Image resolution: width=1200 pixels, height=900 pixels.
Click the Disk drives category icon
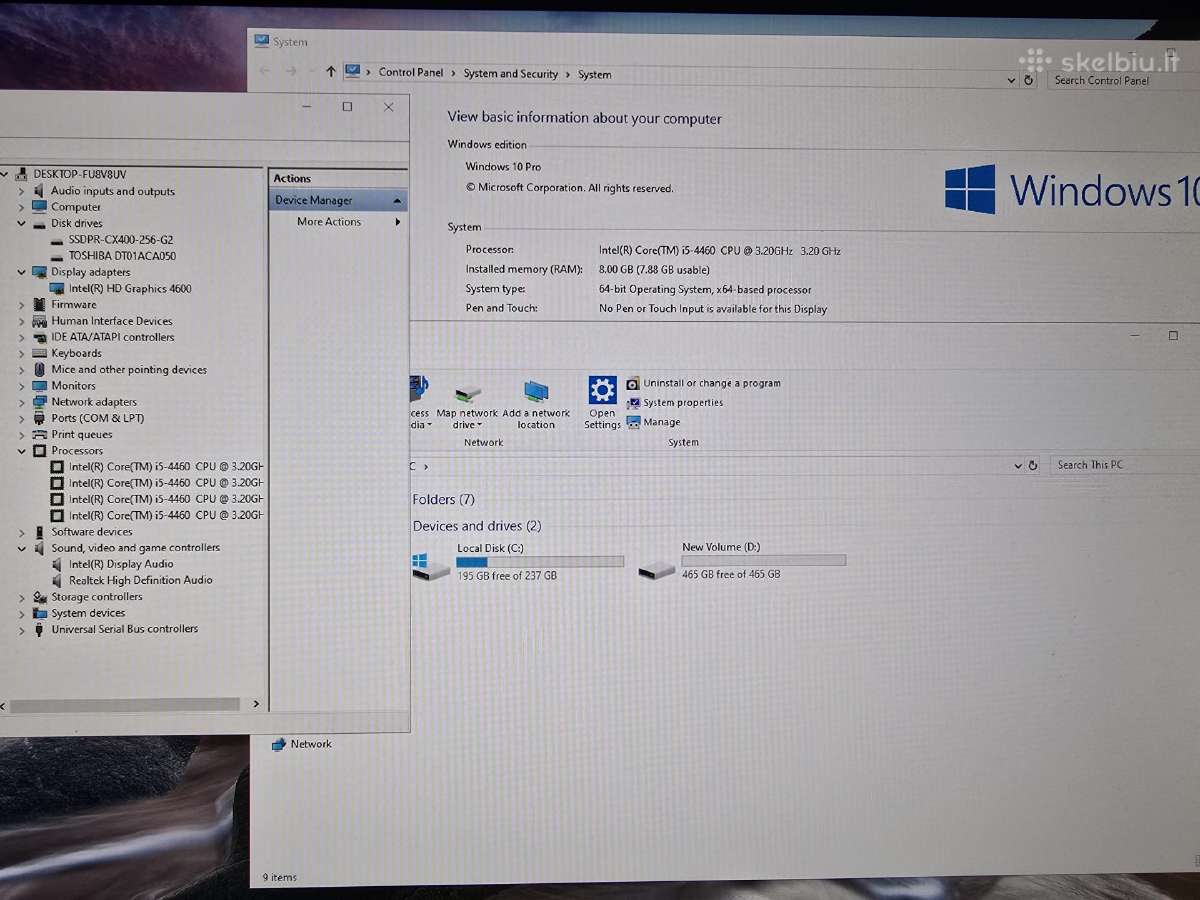tap(40, 223)
